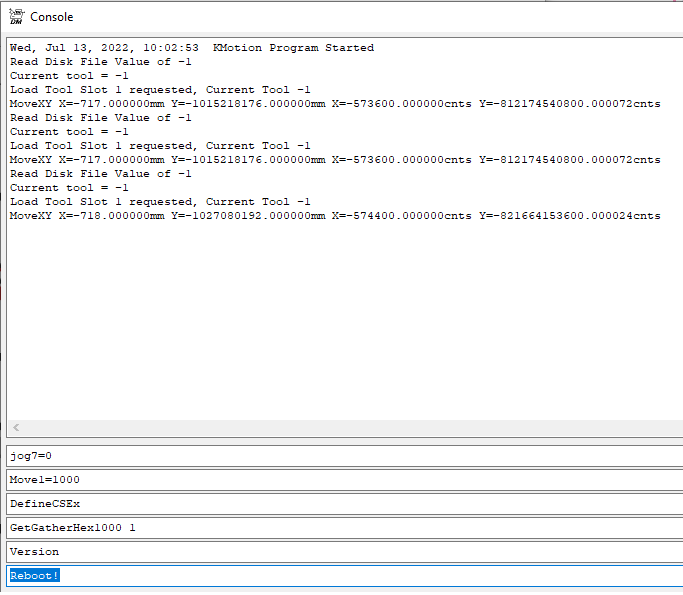Click the Console title text
Viewport: 683px width, 595px height.
pos(51,17)
